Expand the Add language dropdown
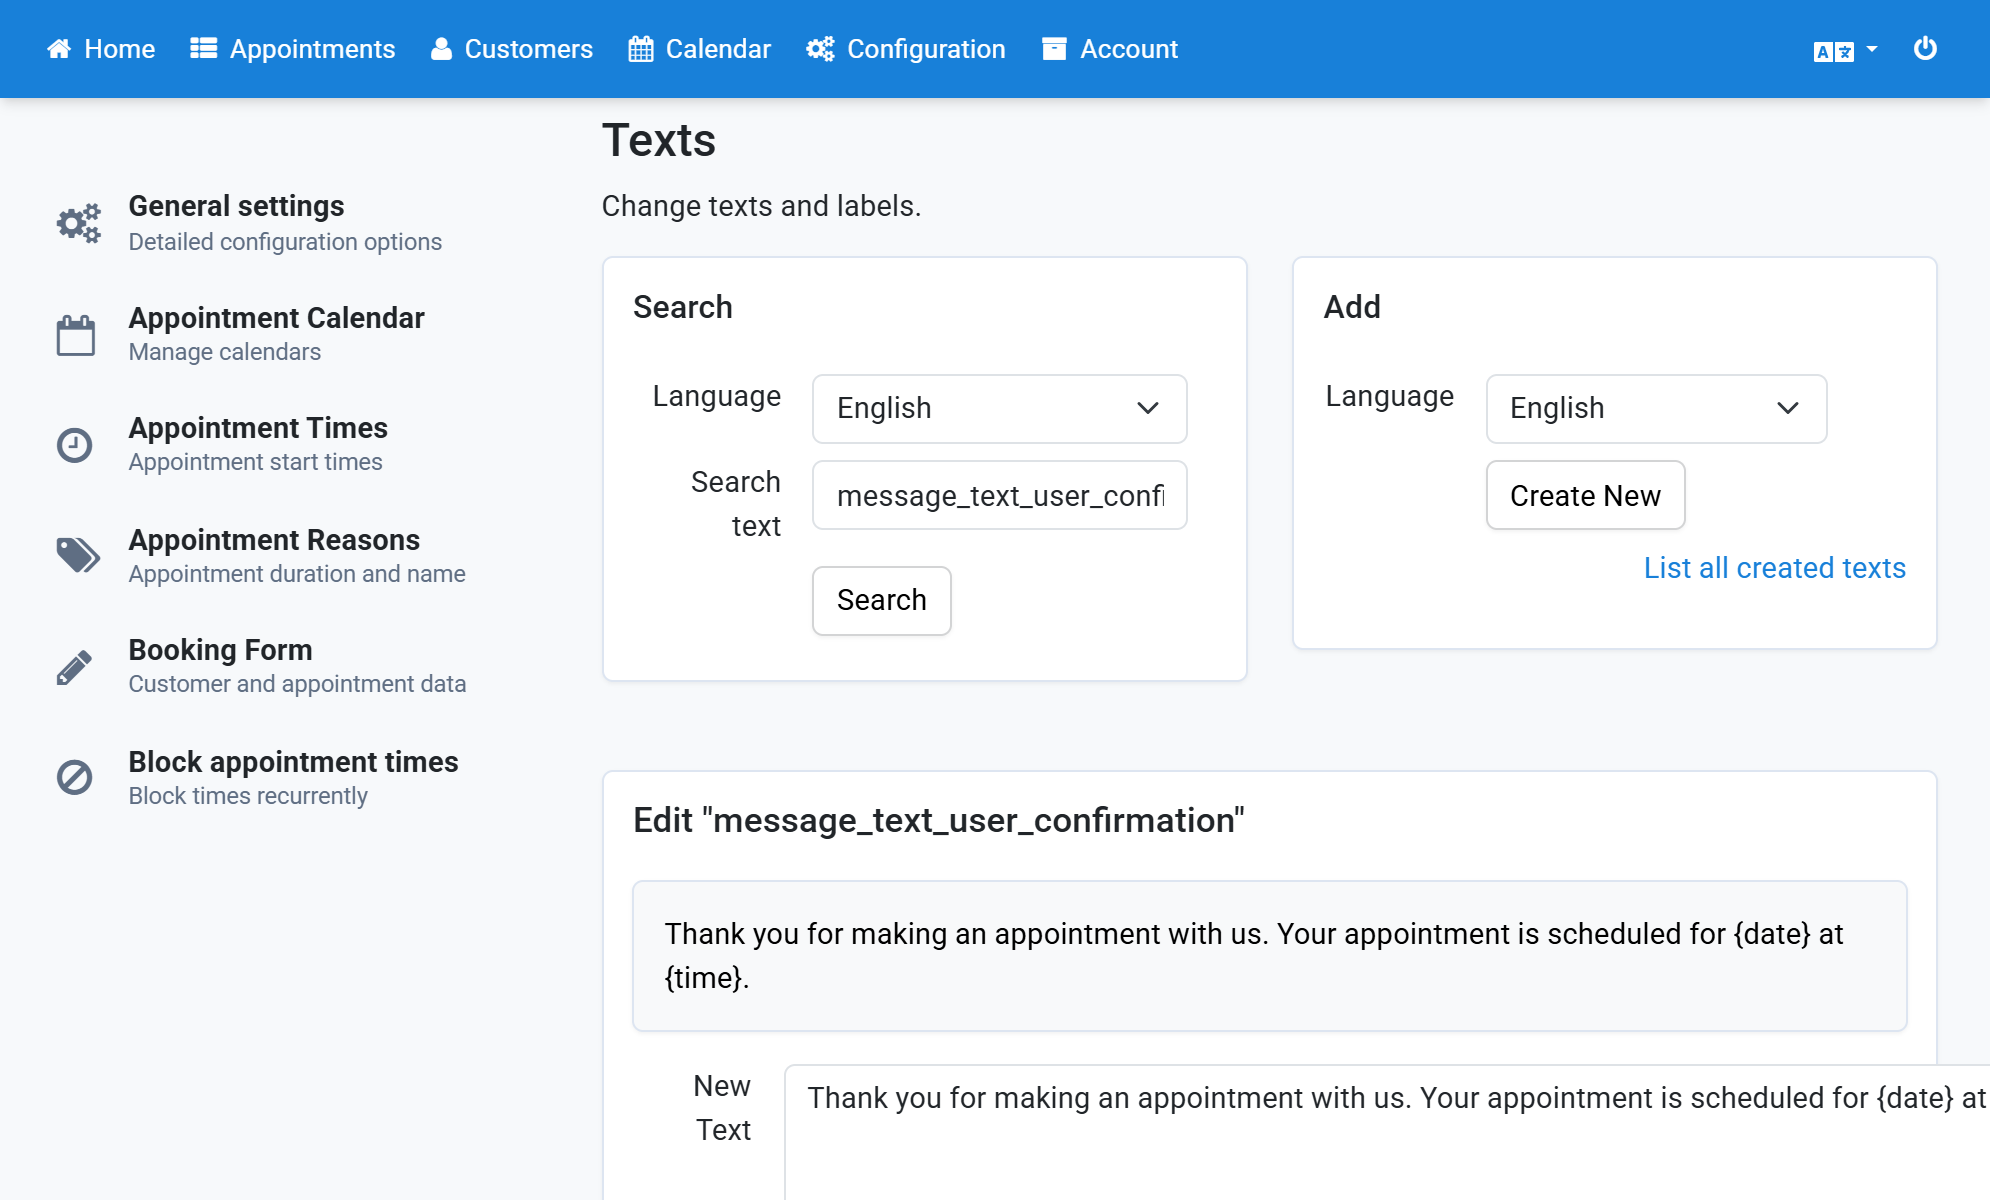The image size is (1990, 1200). click(1656, 408)
